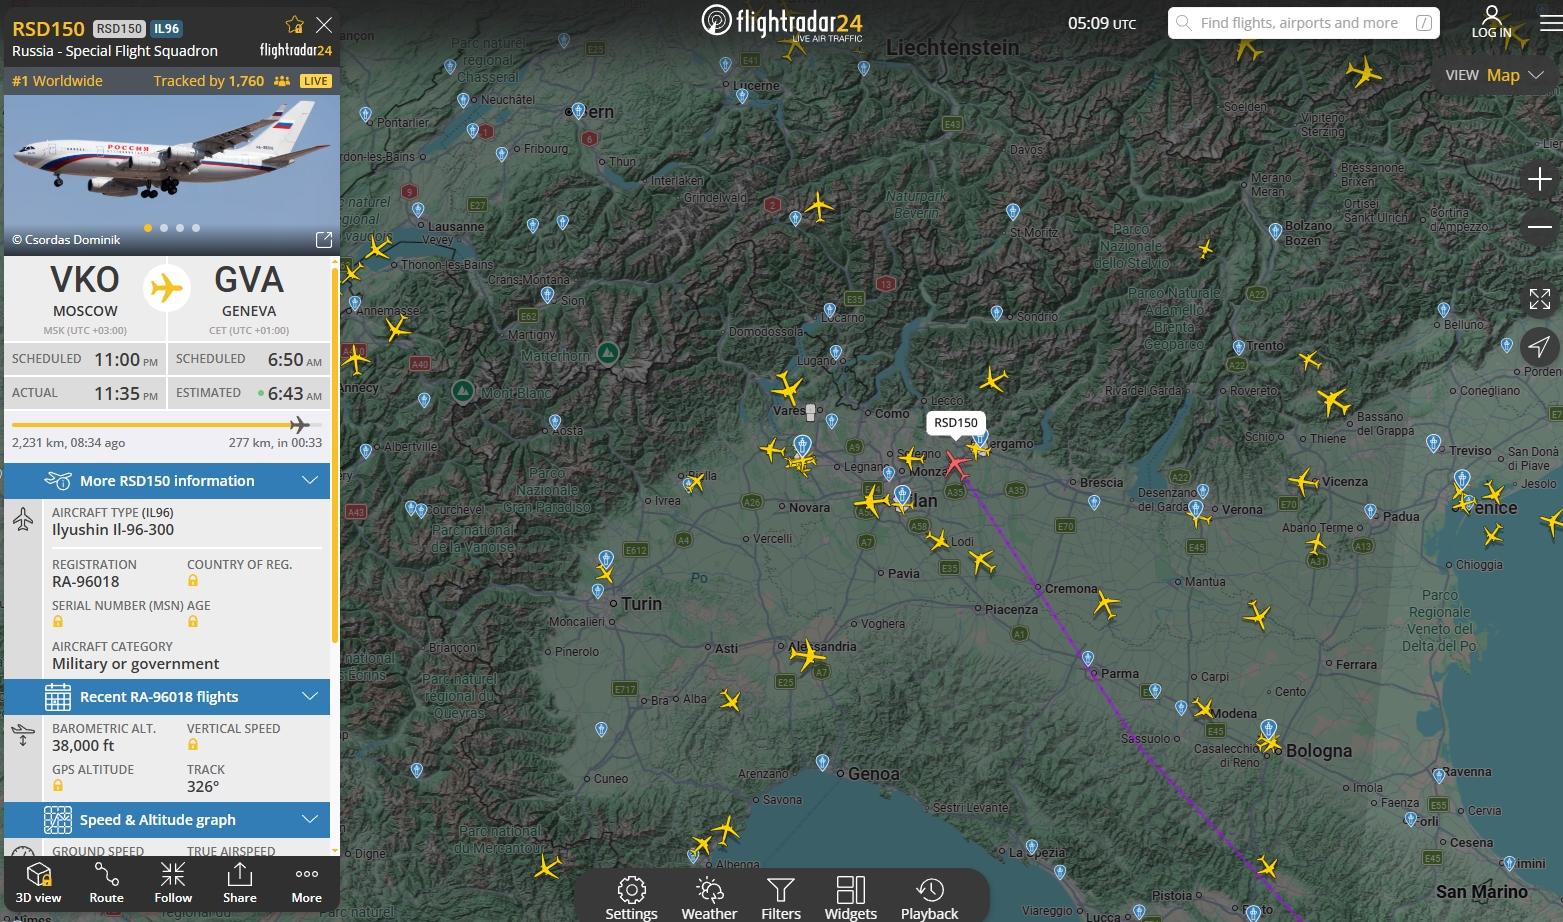
Task: Collapse the Speed & Altitude graph section
Action: (x=167, y=820)
